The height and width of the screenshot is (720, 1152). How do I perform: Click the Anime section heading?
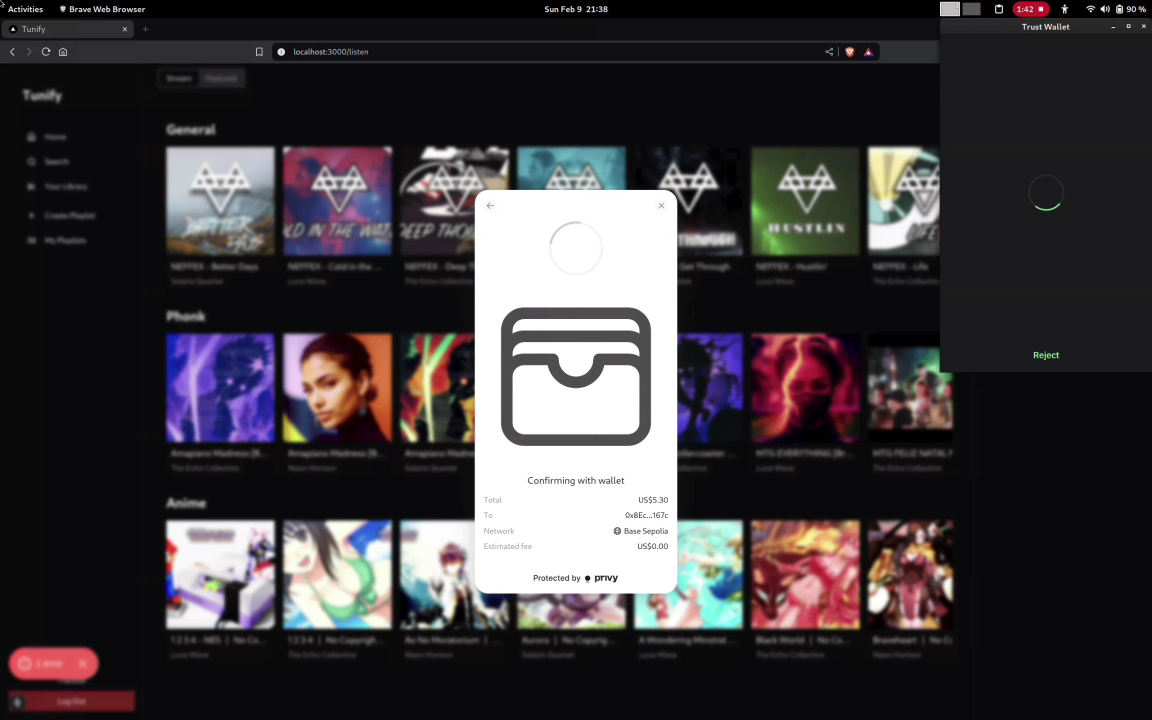pyautogui.click(x=186, y=503)
